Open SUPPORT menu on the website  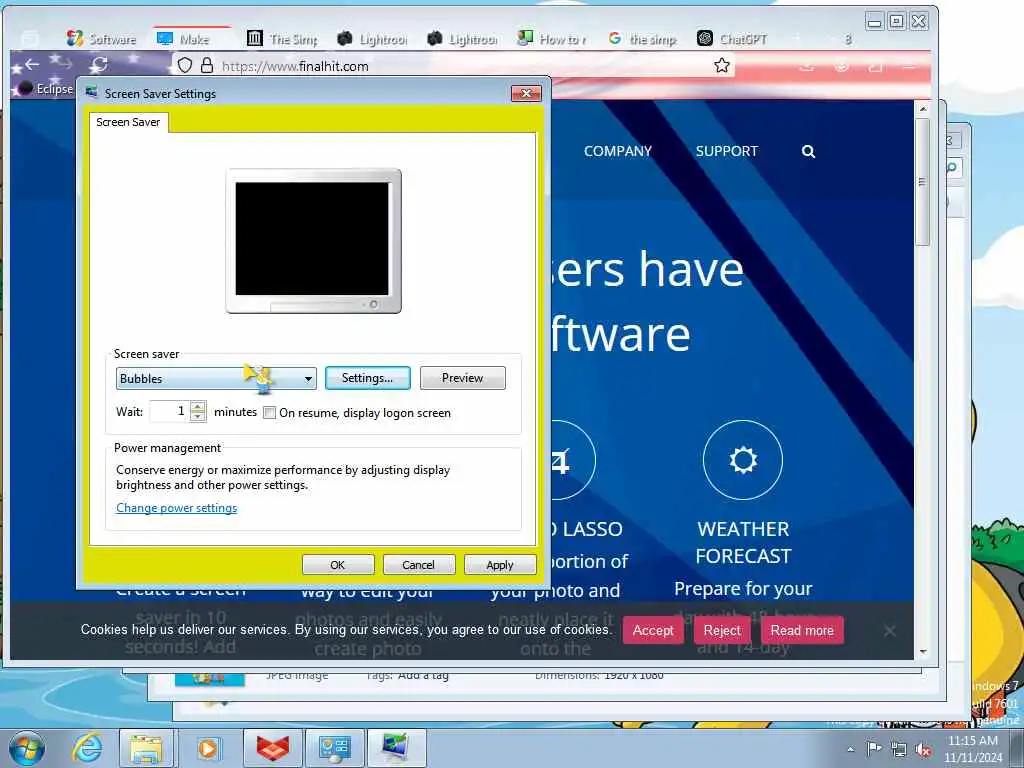(x=727, y=152)
